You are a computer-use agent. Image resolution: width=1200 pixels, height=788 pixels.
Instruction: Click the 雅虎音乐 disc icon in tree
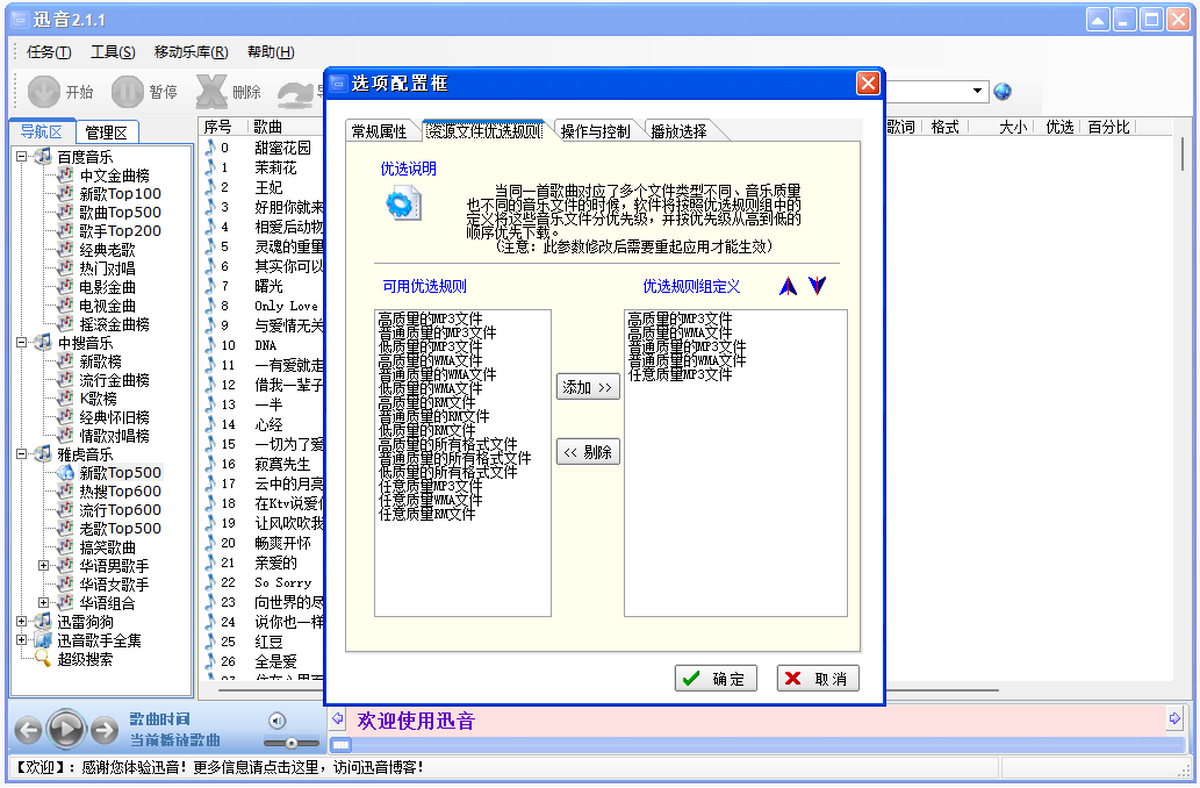42,454
